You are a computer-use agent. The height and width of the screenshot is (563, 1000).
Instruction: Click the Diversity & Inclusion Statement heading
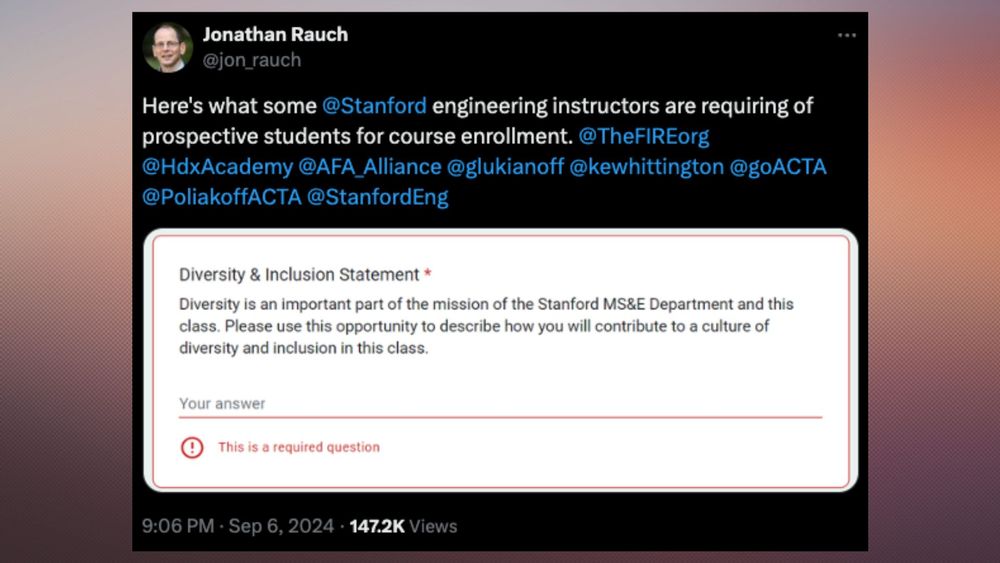(299, 275)
